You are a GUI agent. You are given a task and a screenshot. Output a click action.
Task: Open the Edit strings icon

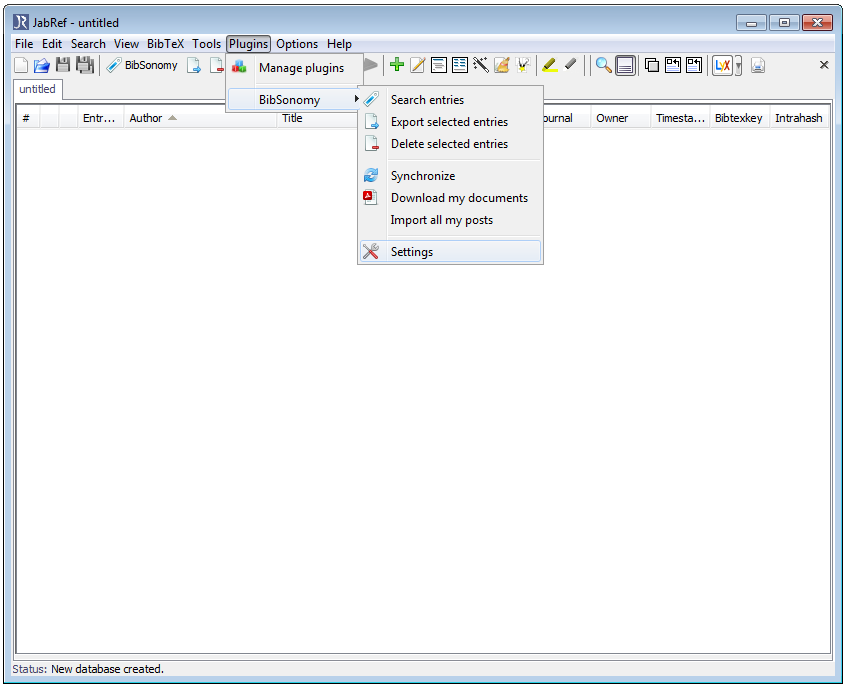(460, 65)
